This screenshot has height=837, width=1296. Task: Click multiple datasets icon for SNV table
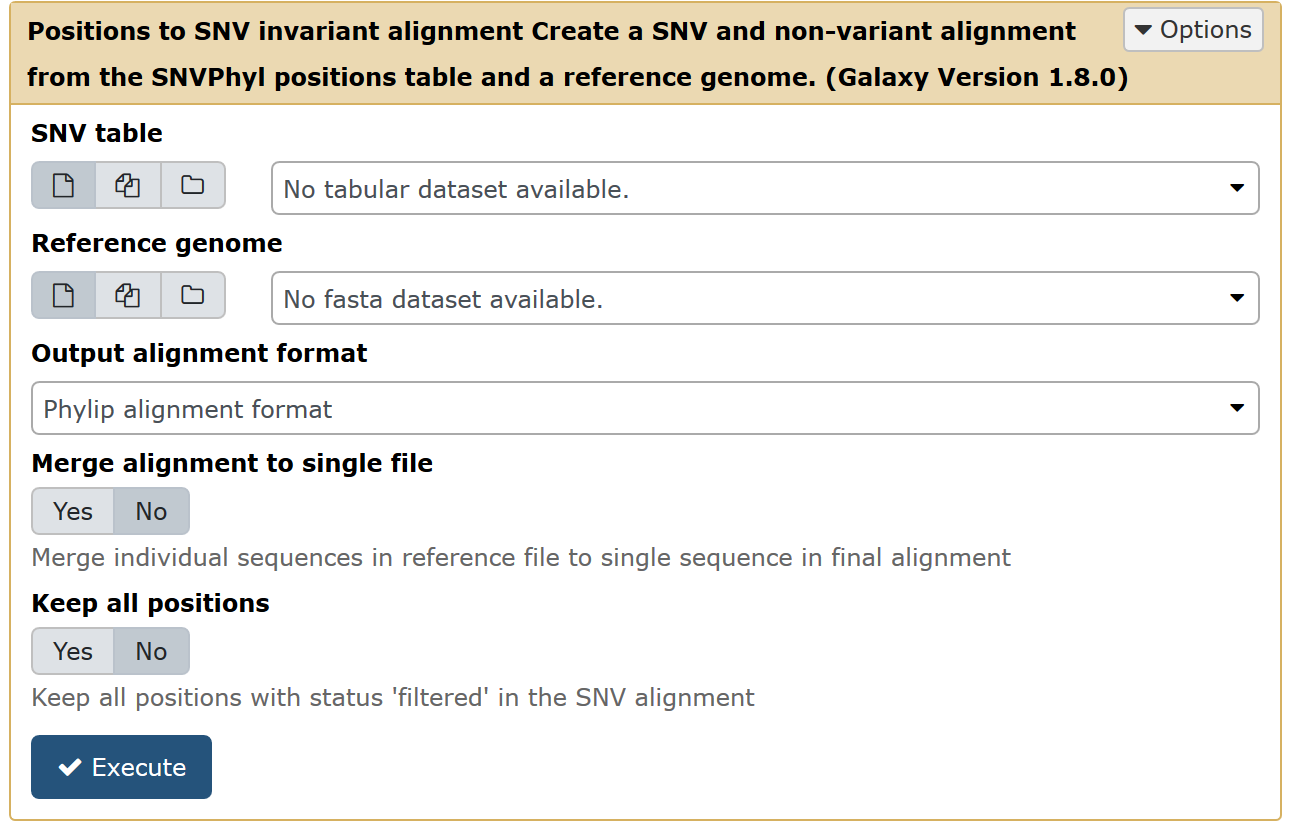point(127,185)
